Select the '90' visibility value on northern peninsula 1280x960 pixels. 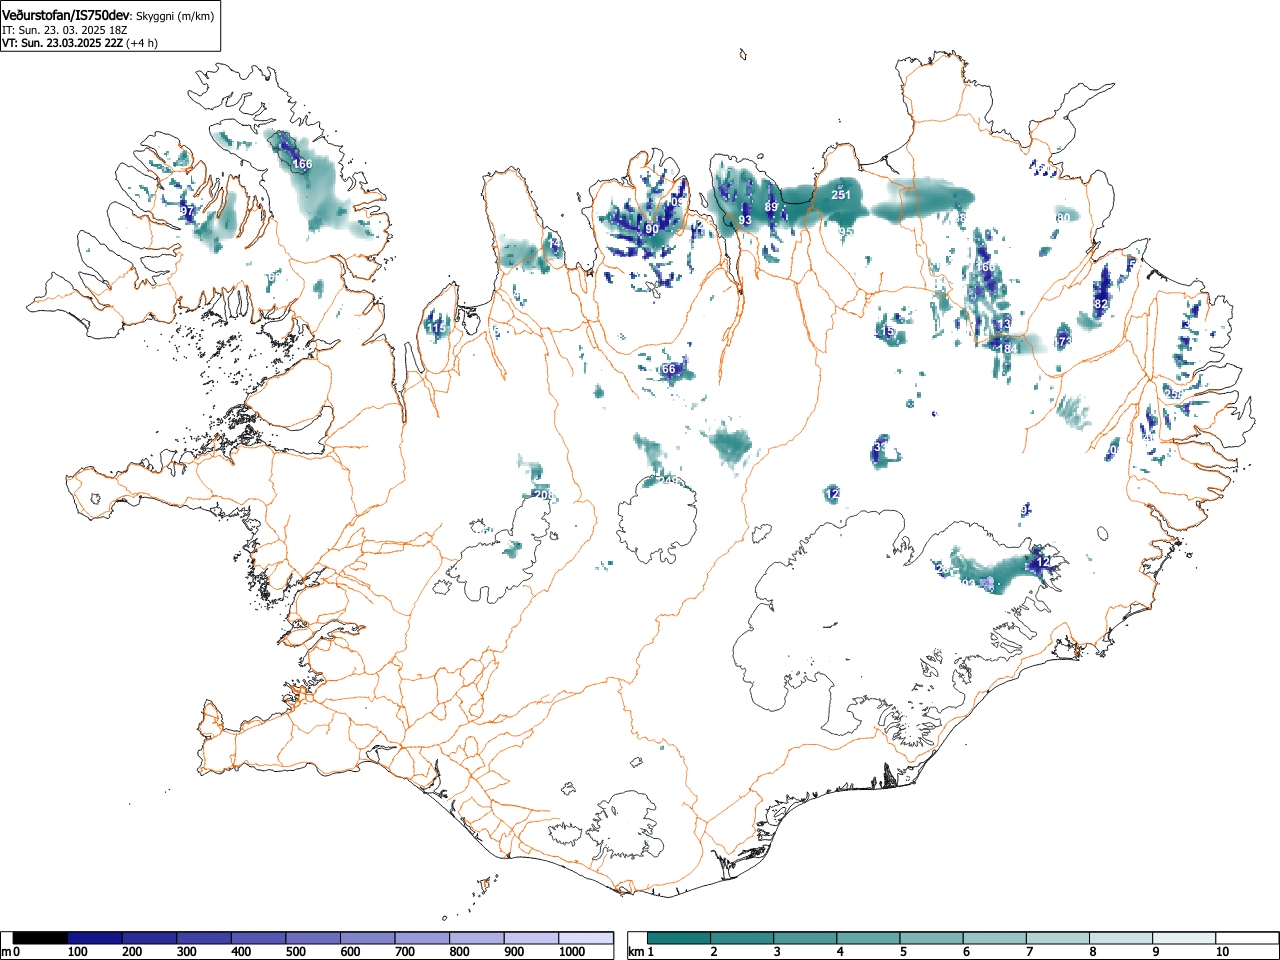652,229
